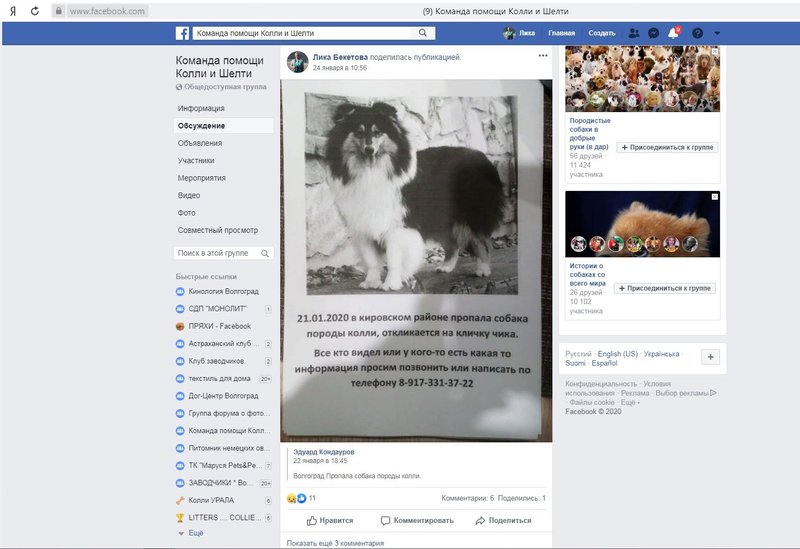
Task: Open post options three-dots menu
Action: click(x=543, y=56)
